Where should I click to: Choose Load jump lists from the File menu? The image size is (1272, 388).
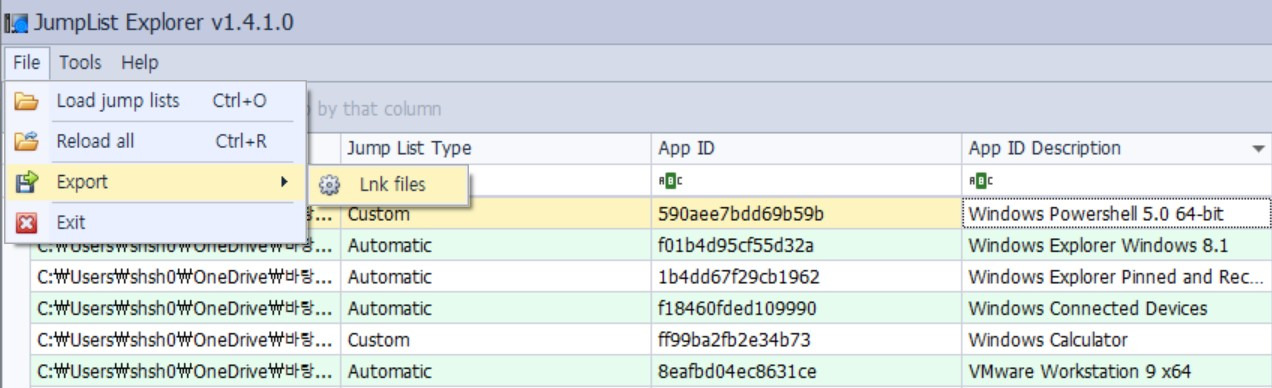coord(155,101)
